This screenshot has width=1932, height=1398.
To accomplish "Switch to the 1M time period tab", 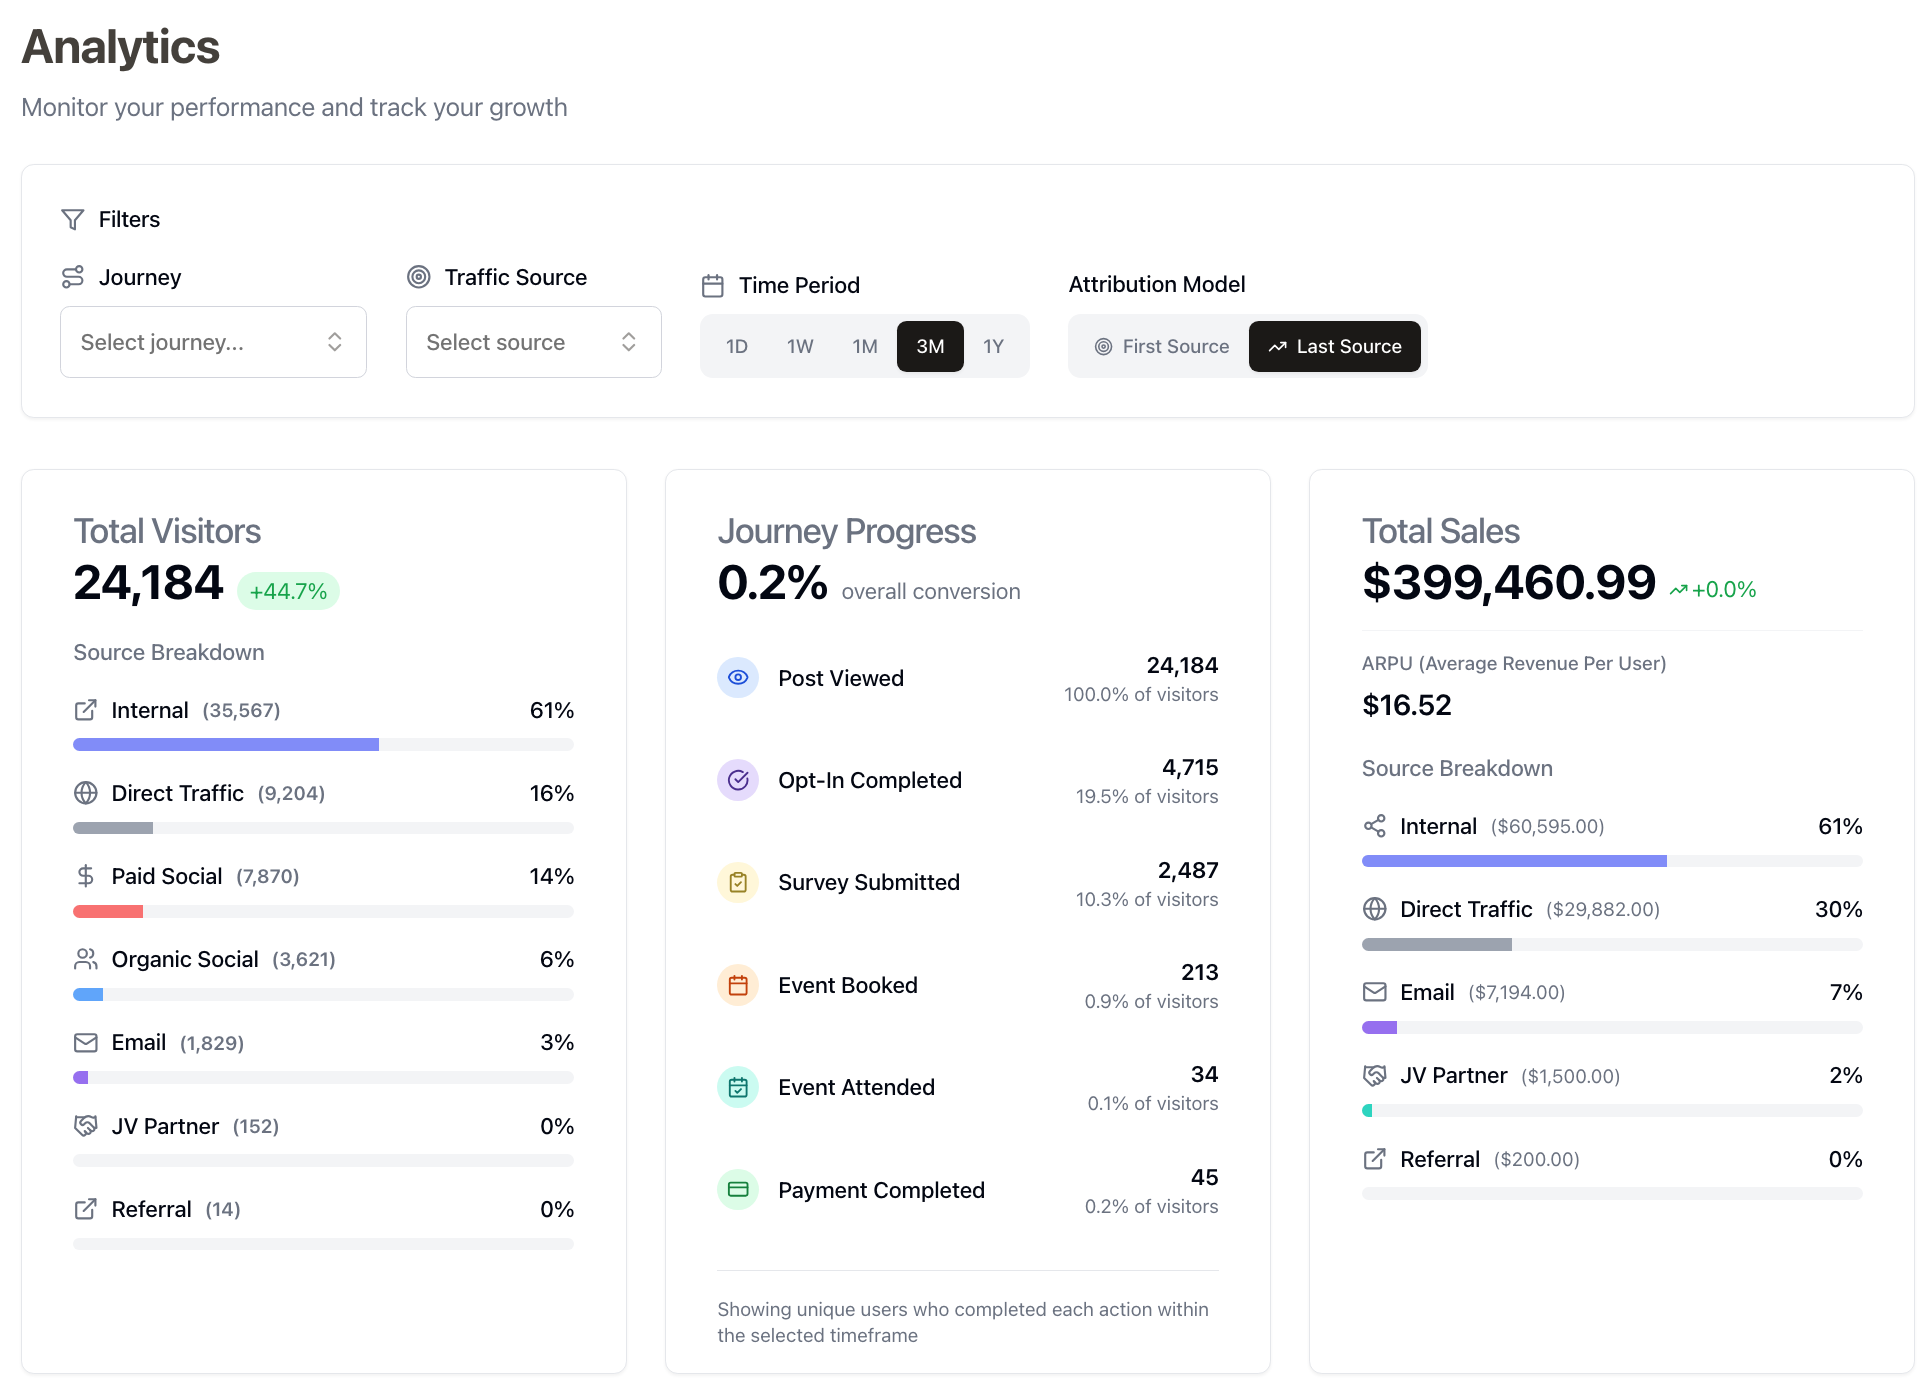I will coord(864,346).
